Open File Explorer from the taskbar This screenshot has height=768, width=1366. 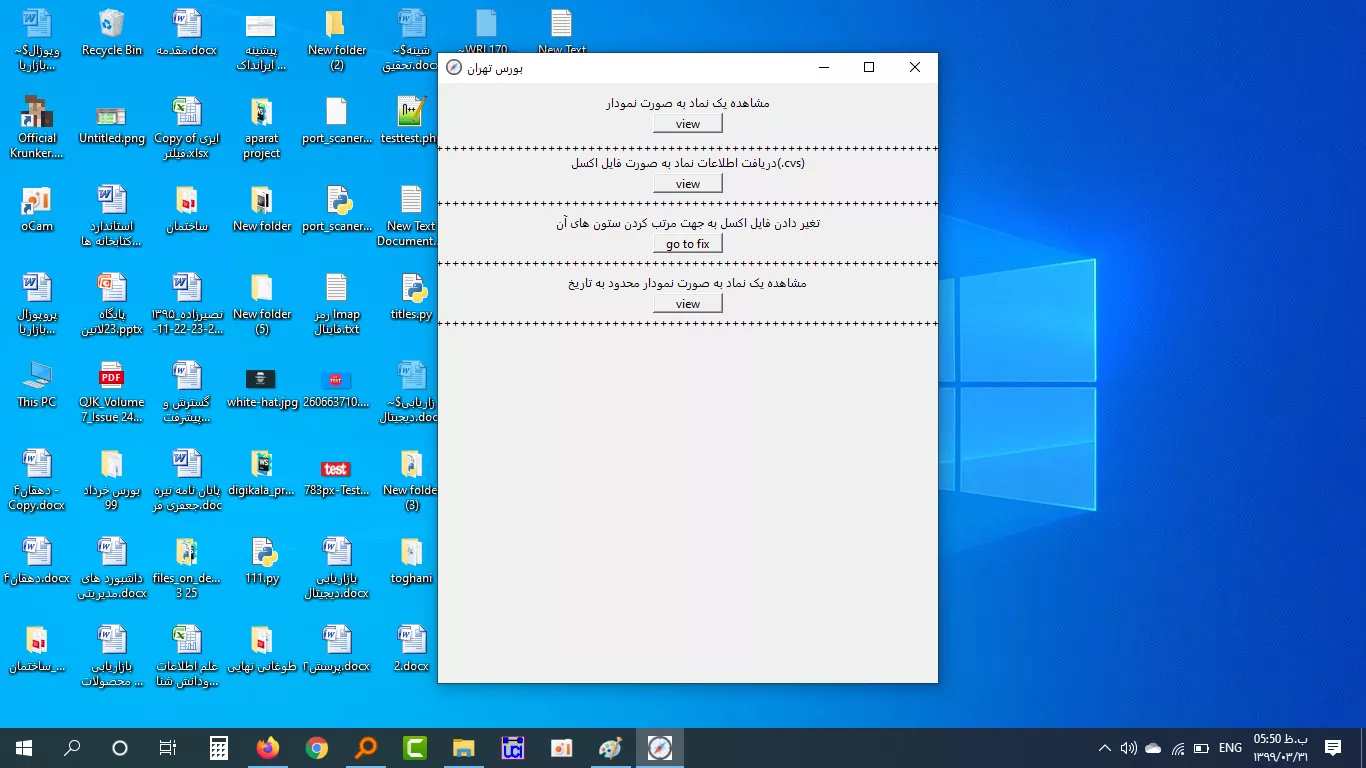tap(463, 748)
